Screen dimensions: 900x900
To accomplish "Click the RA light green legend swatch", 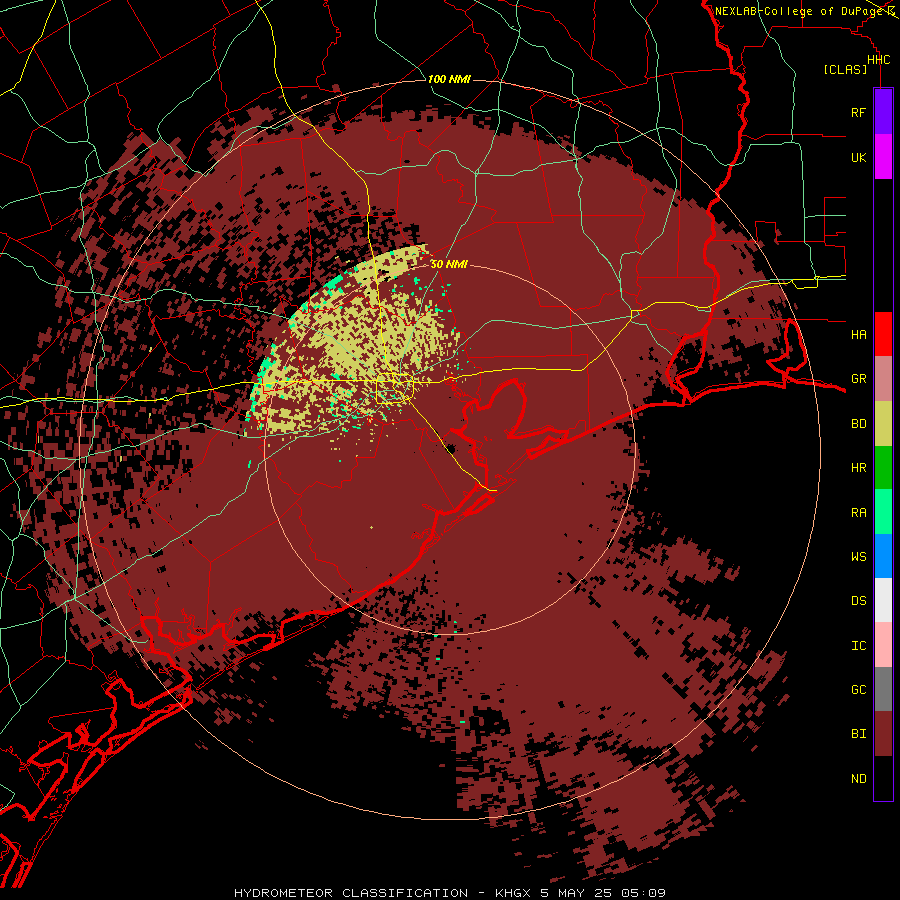I will [x=883, y=512].
